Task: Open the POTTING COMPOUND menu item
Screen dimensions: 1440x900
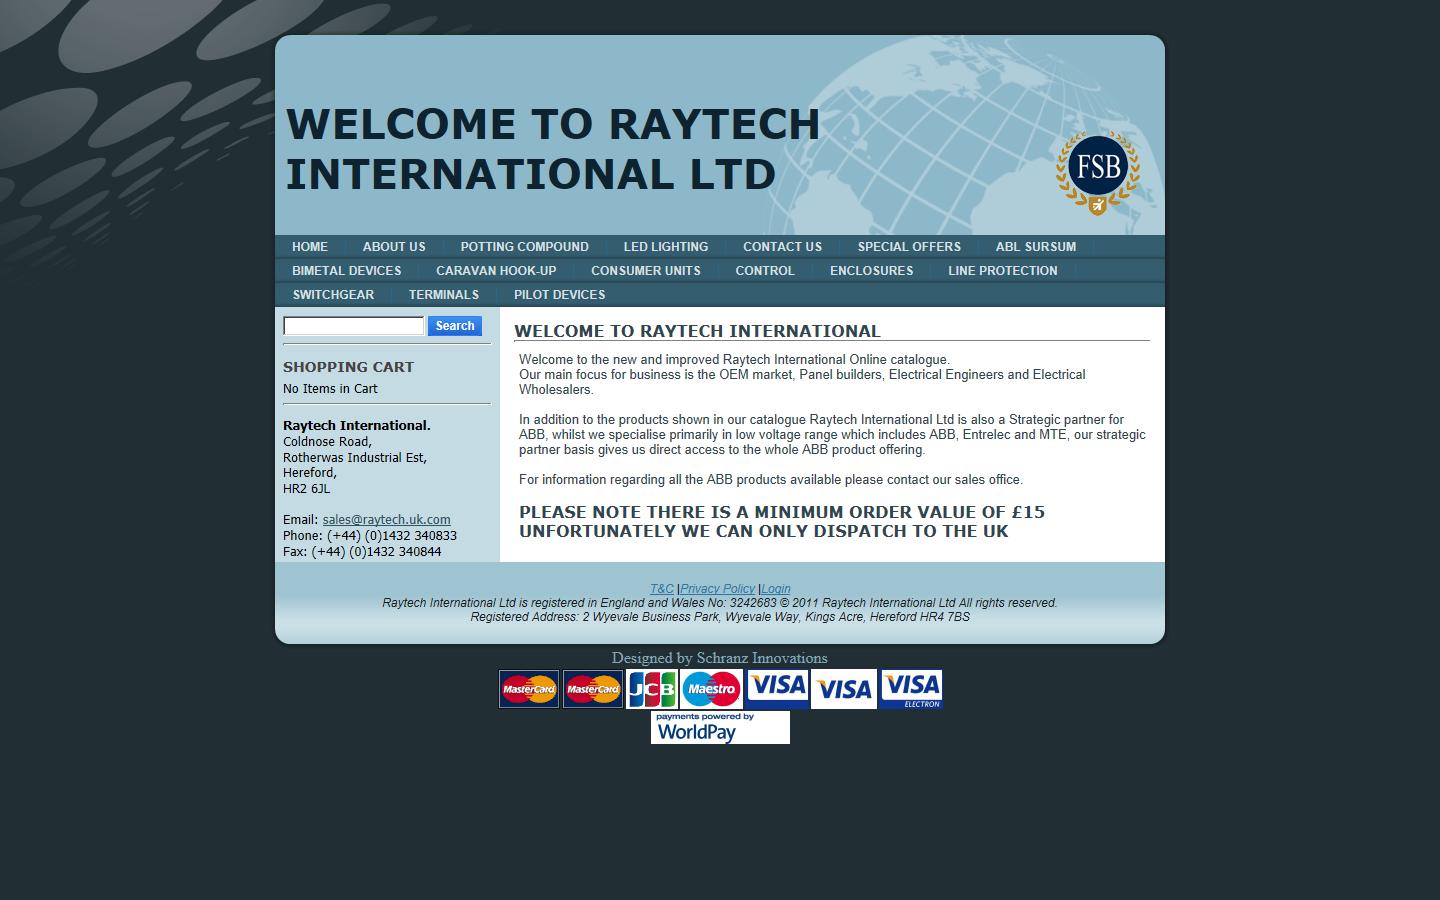Action: point(524,247)
